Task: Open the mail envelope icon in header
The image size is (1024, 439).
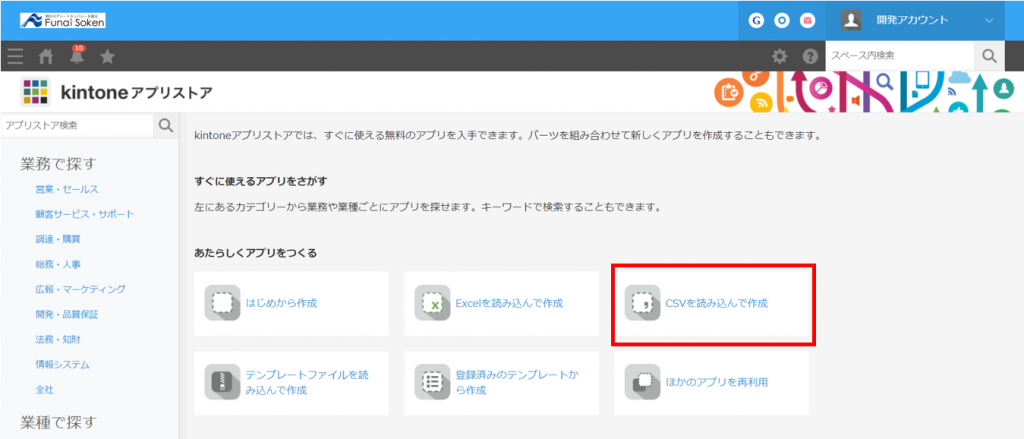Action: click(x=808, y=20)
